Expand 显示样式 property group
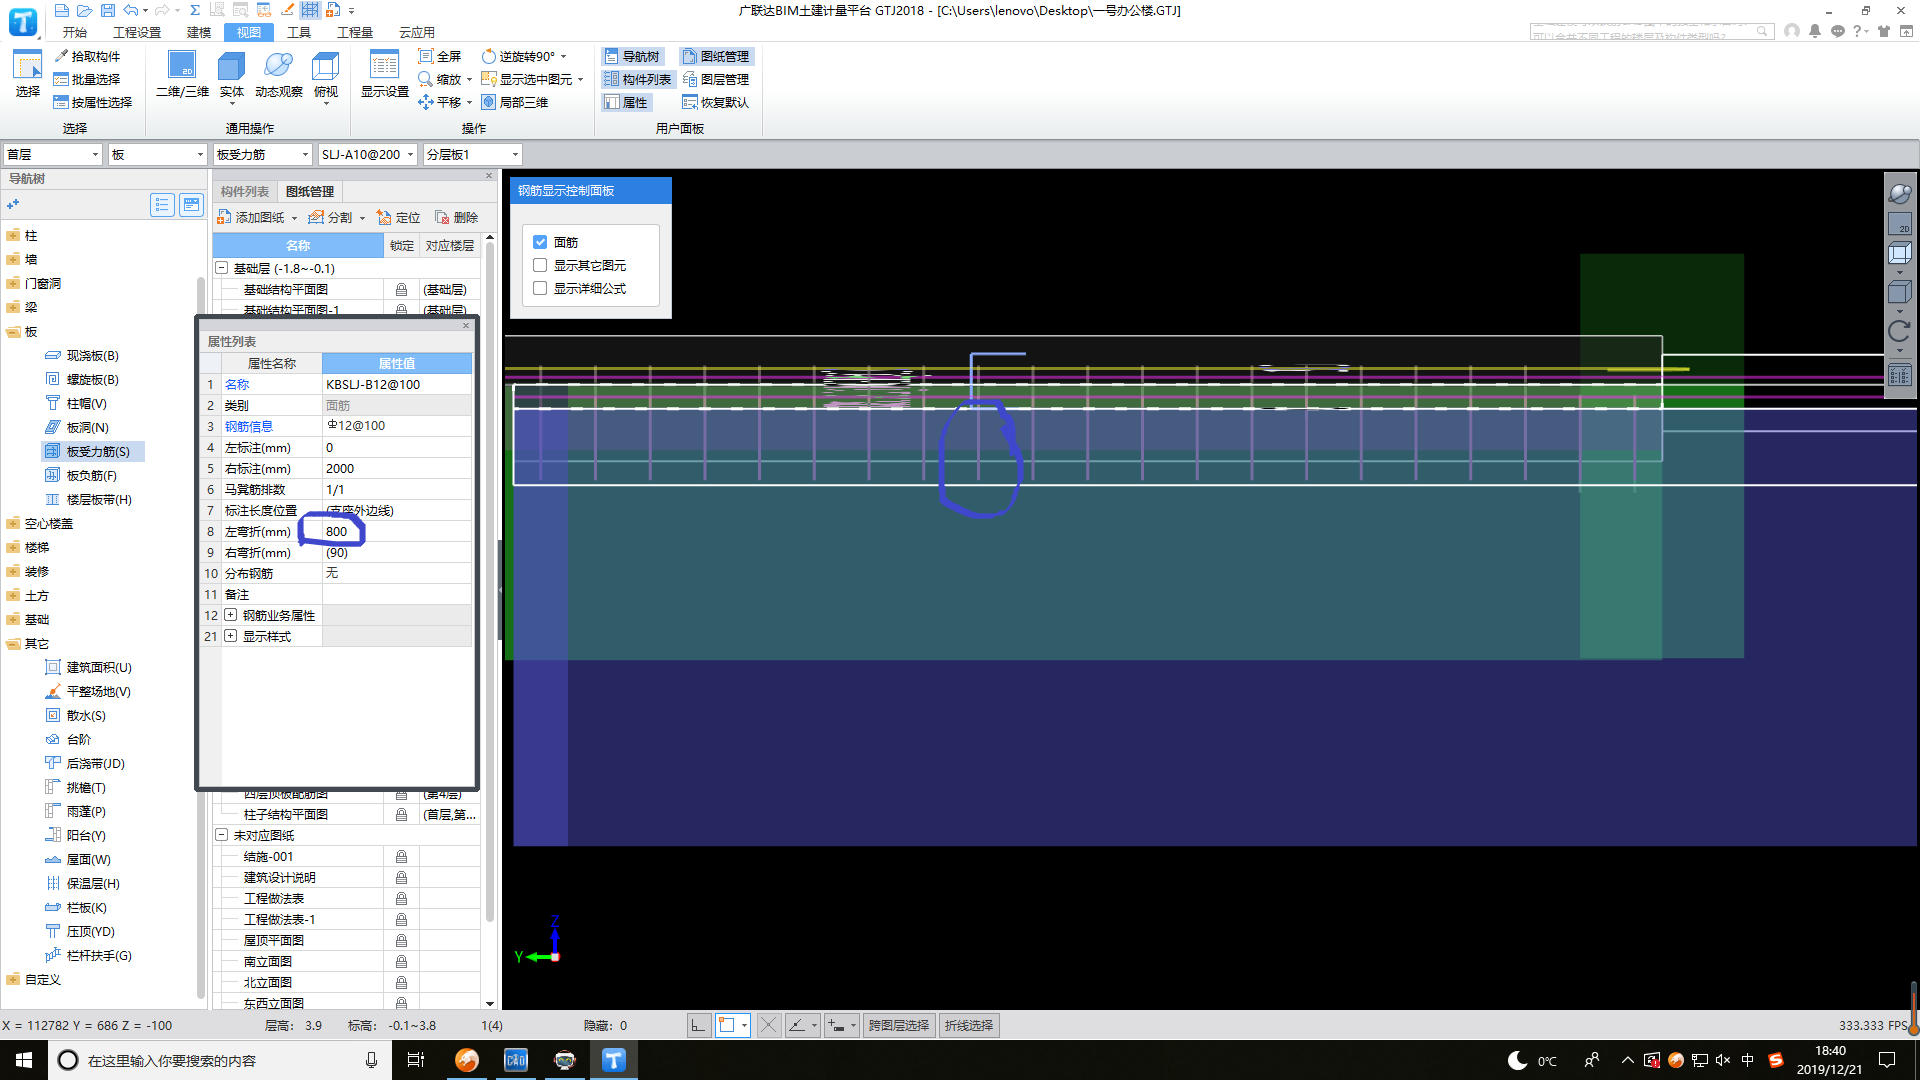 [231, 636]
